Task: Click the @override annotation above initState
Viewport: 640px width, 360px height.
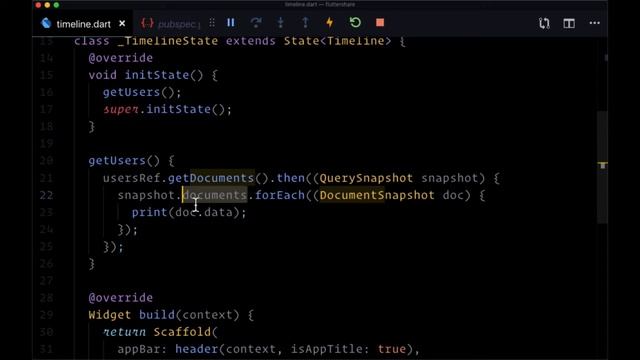Action: click(121, 58)
